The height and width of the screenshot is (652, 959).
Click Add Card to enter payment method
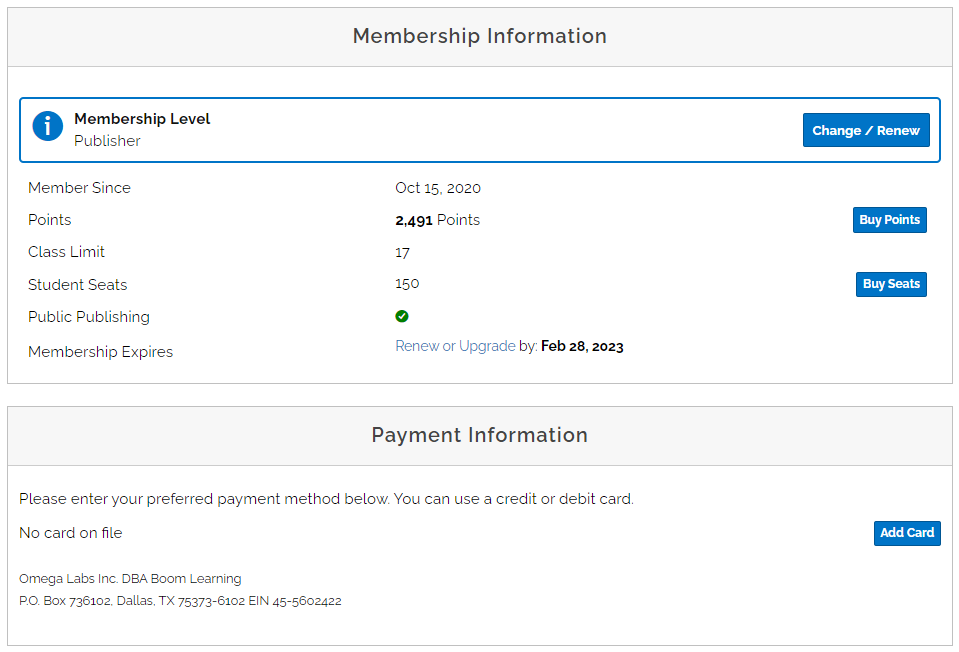pyautogui.click(x=906, y=533)
